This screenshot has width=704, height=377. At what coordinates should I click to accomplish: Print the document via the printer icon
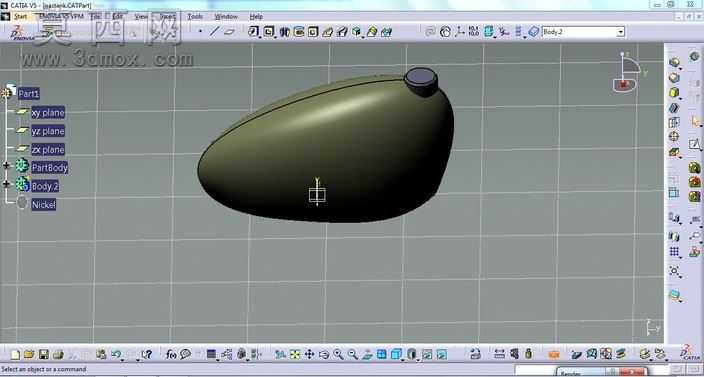(x=58, y=355)
